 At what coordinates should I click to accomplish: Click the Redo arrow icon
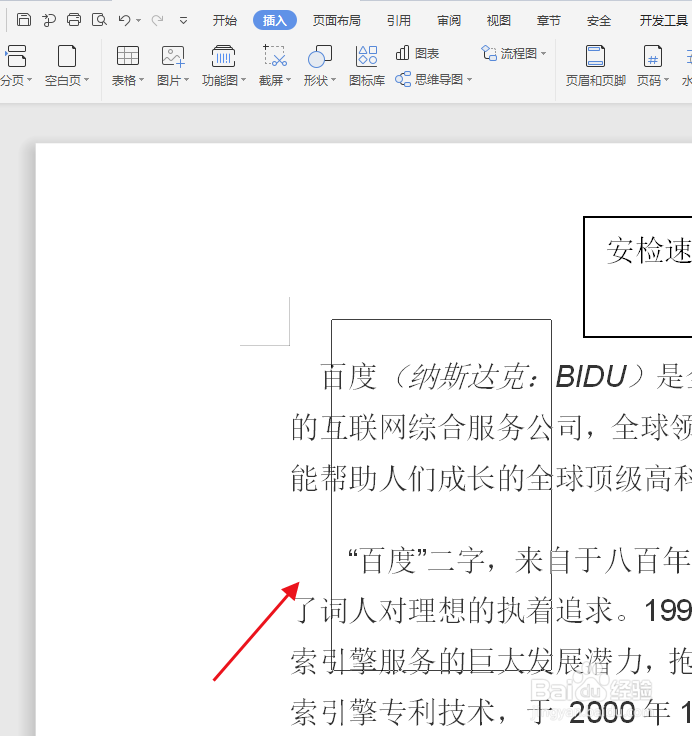(x=157, y=20)
